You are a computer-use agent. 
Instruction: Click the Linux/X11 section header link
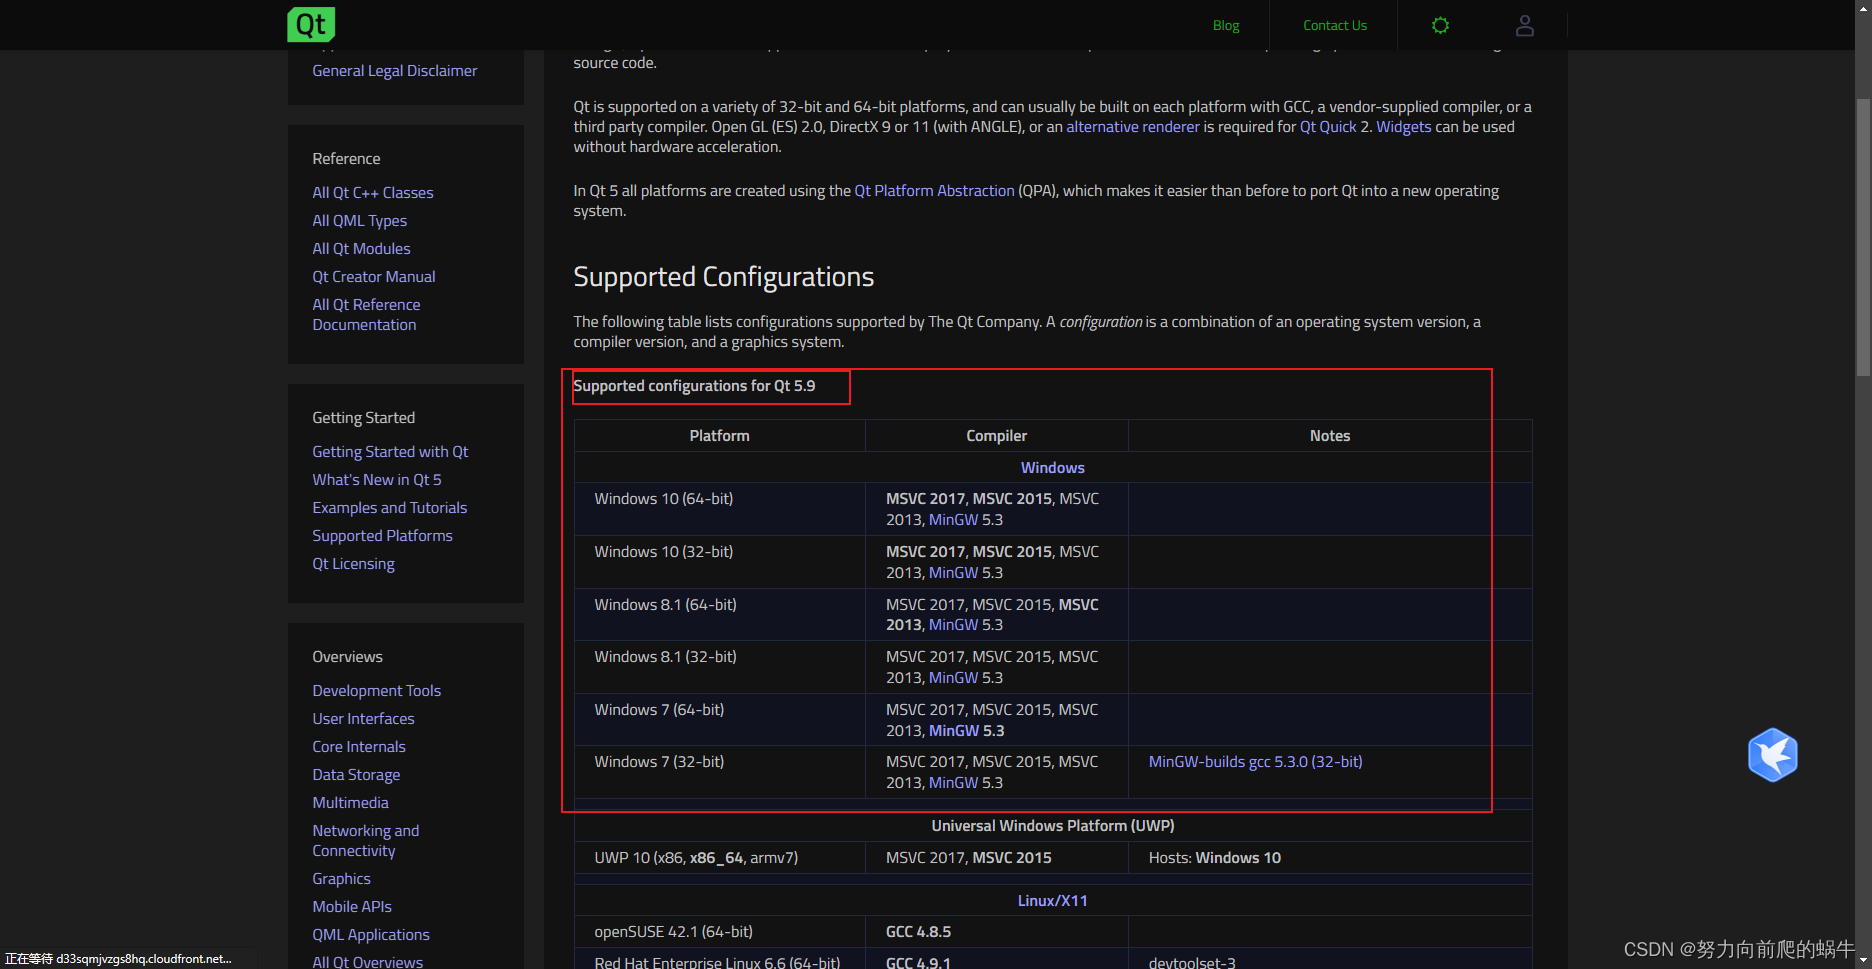[x=1052, y=901]
